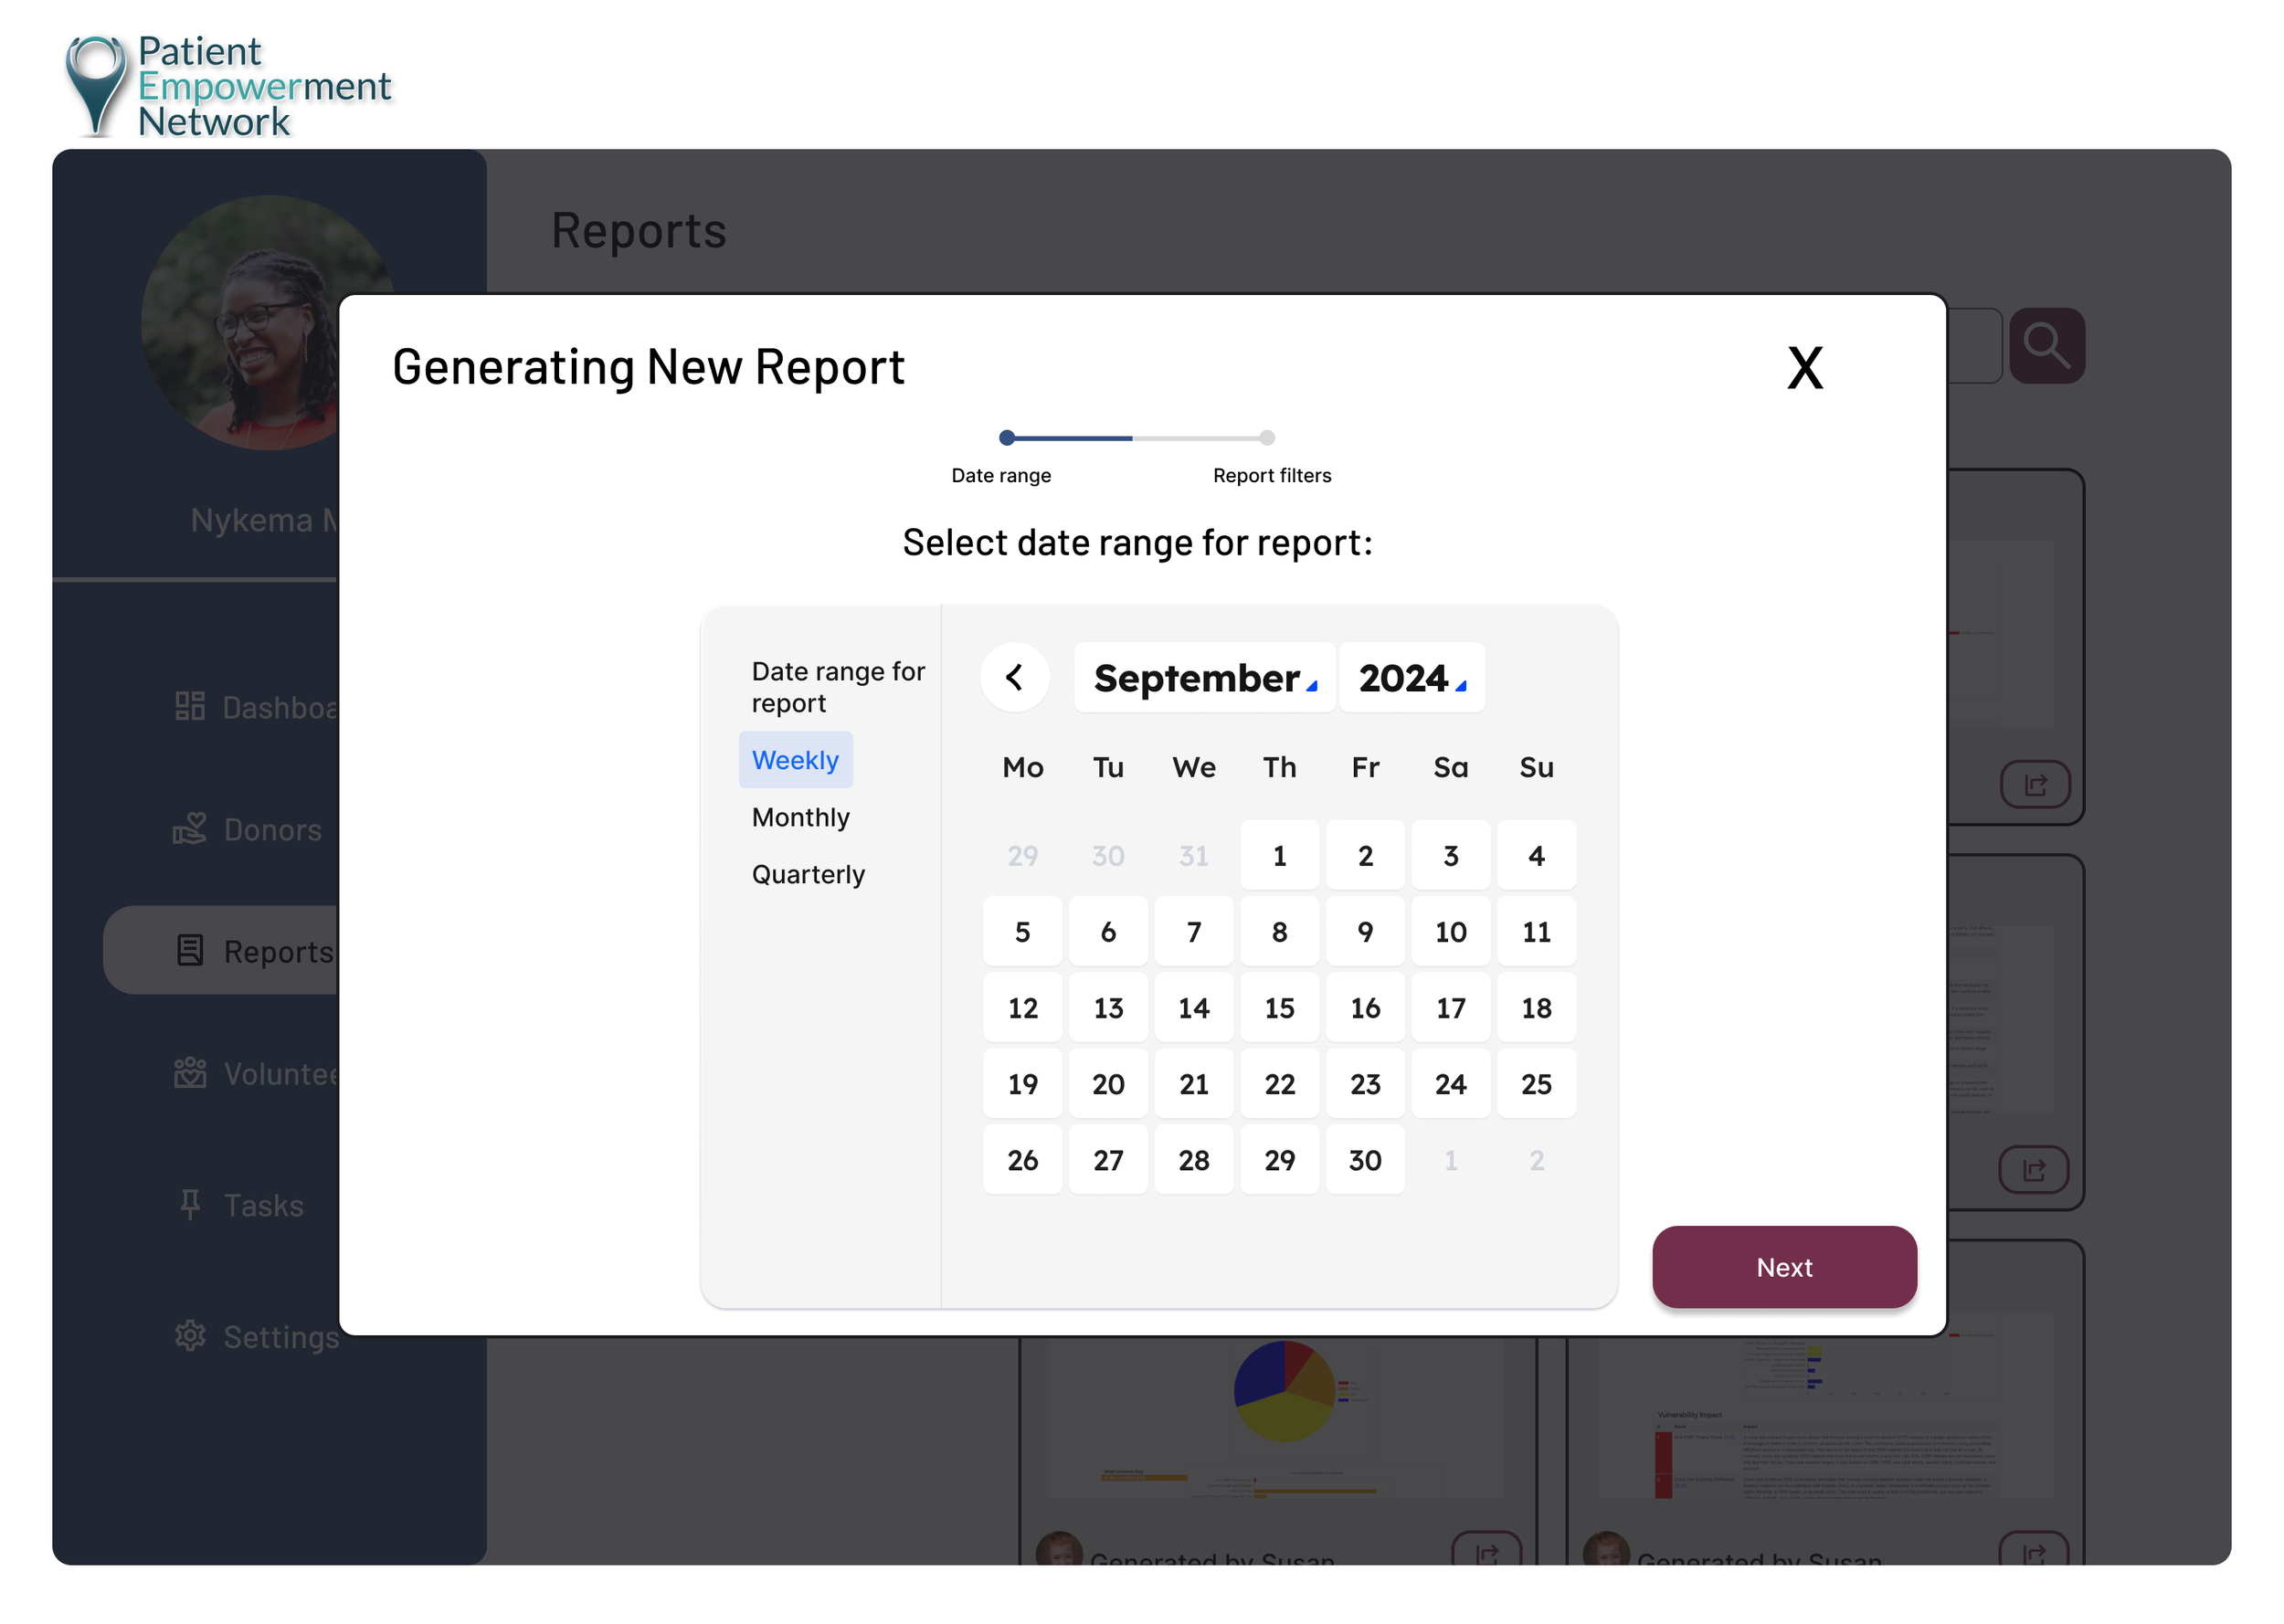Select the Weekly date range option
Screen dimensions: 2284x1624
[x=795, y=760]
